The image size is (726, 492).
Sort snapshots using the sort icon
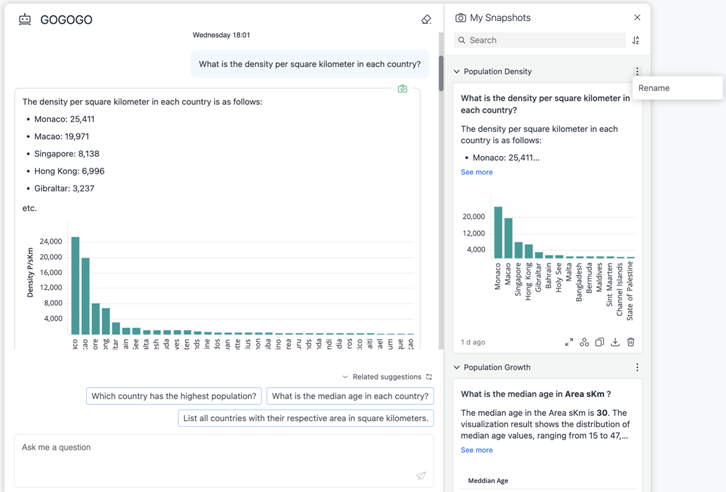[x=636, y=41]
